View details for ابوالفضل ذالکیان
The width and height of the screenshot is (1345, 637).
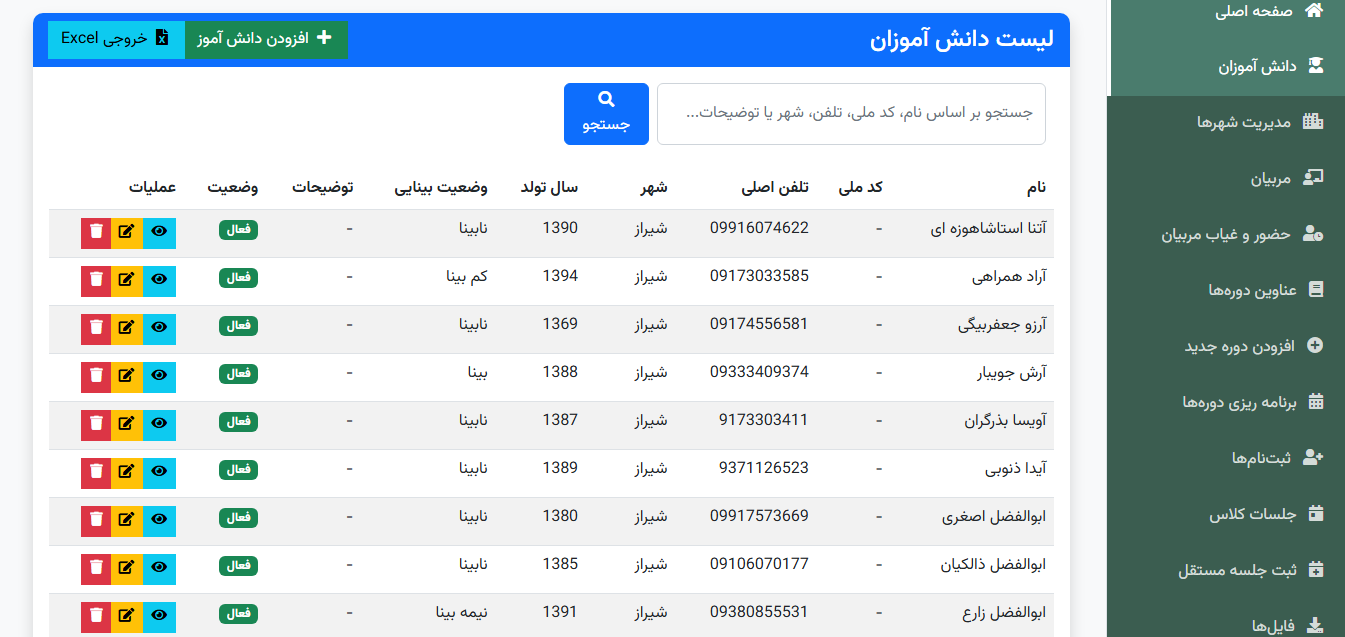click(160, 568)
